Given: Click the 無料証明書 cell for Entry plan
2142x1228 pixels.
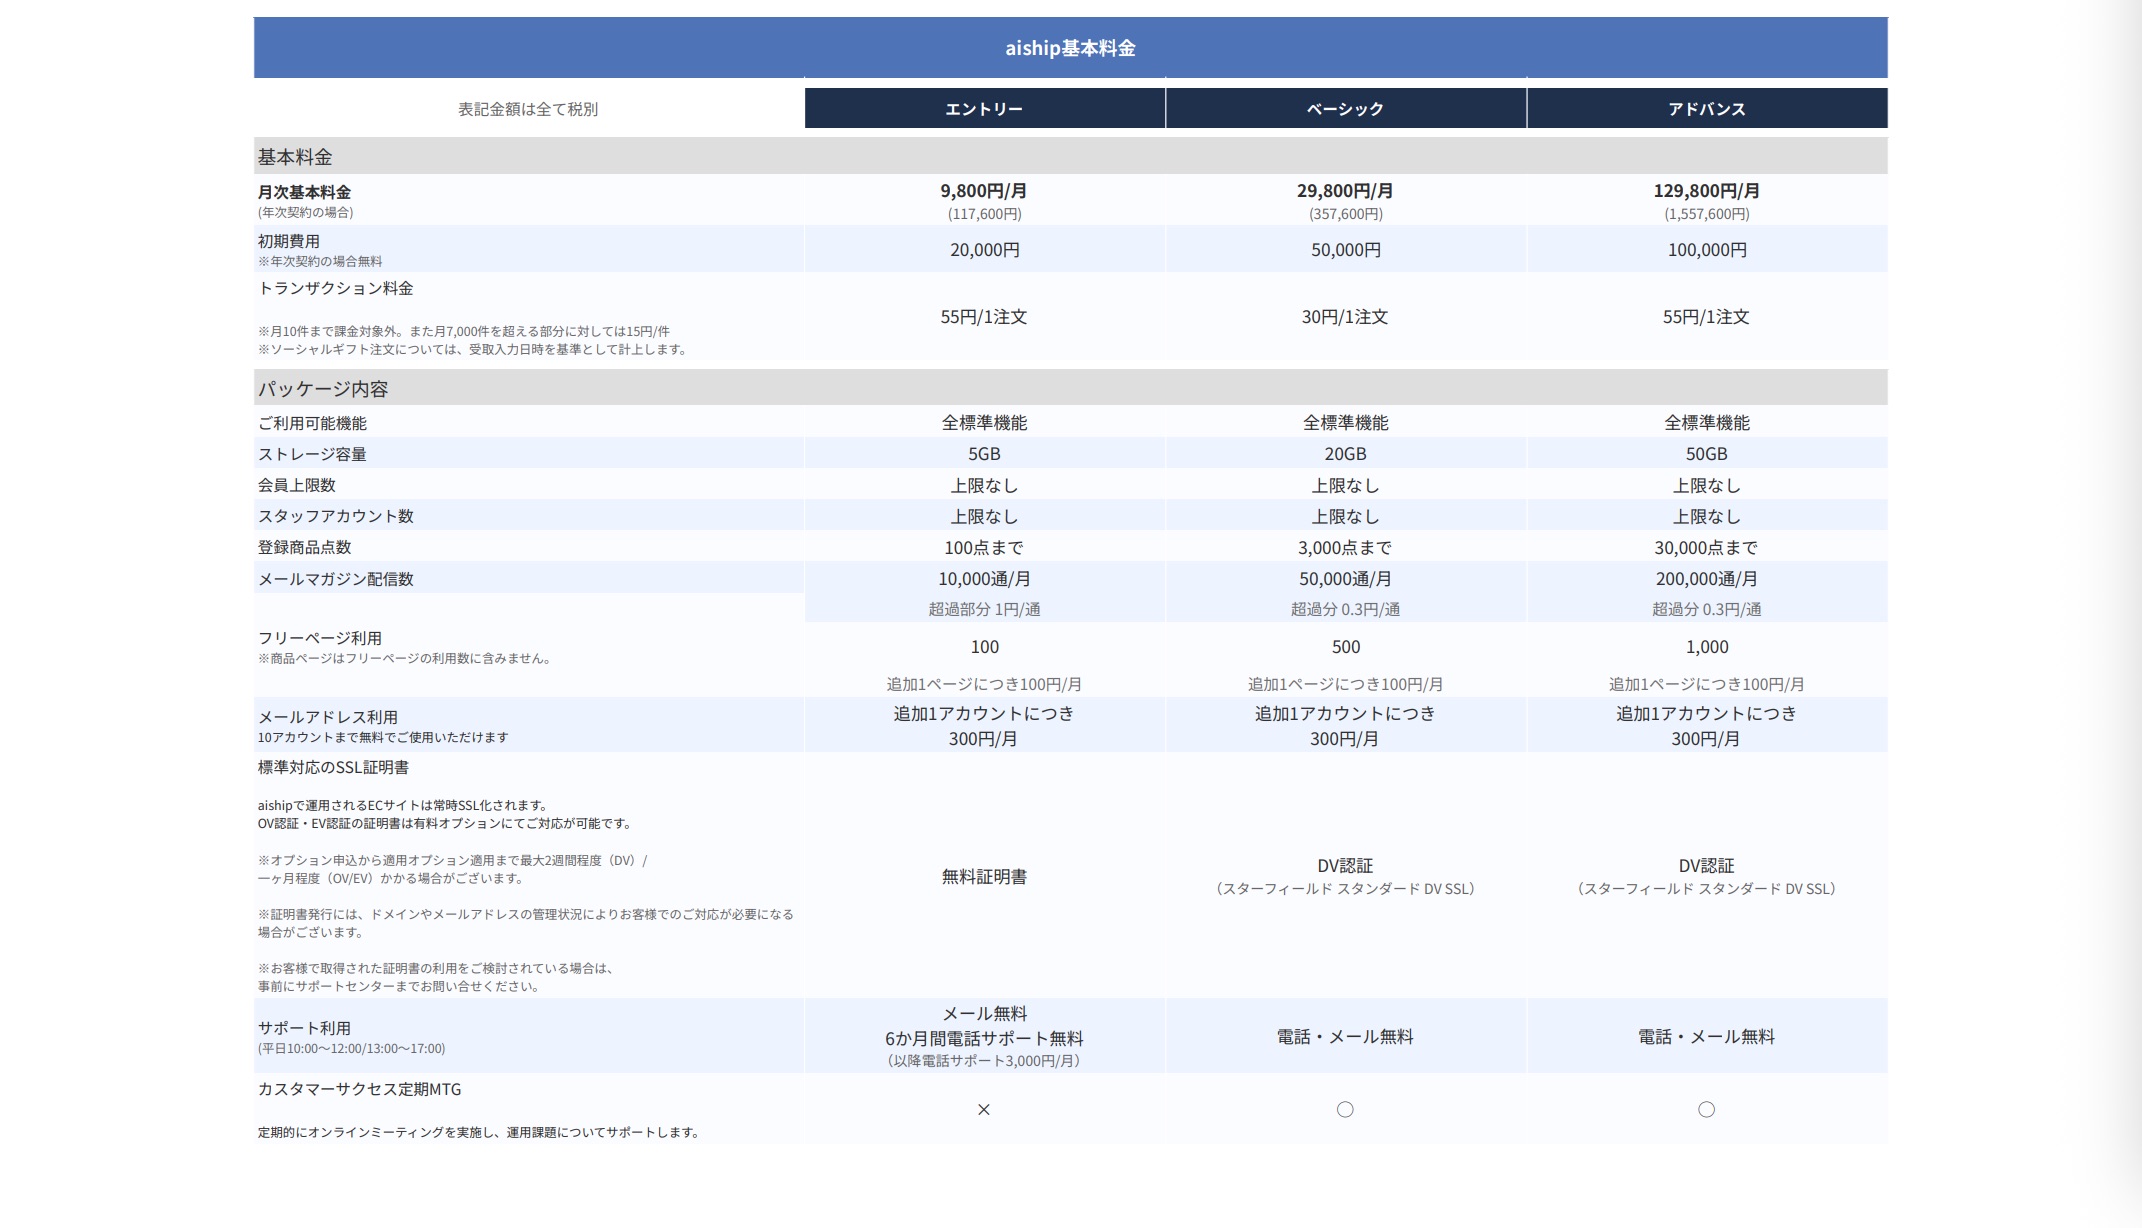Looking at the screenshot, I should (984, 877).
